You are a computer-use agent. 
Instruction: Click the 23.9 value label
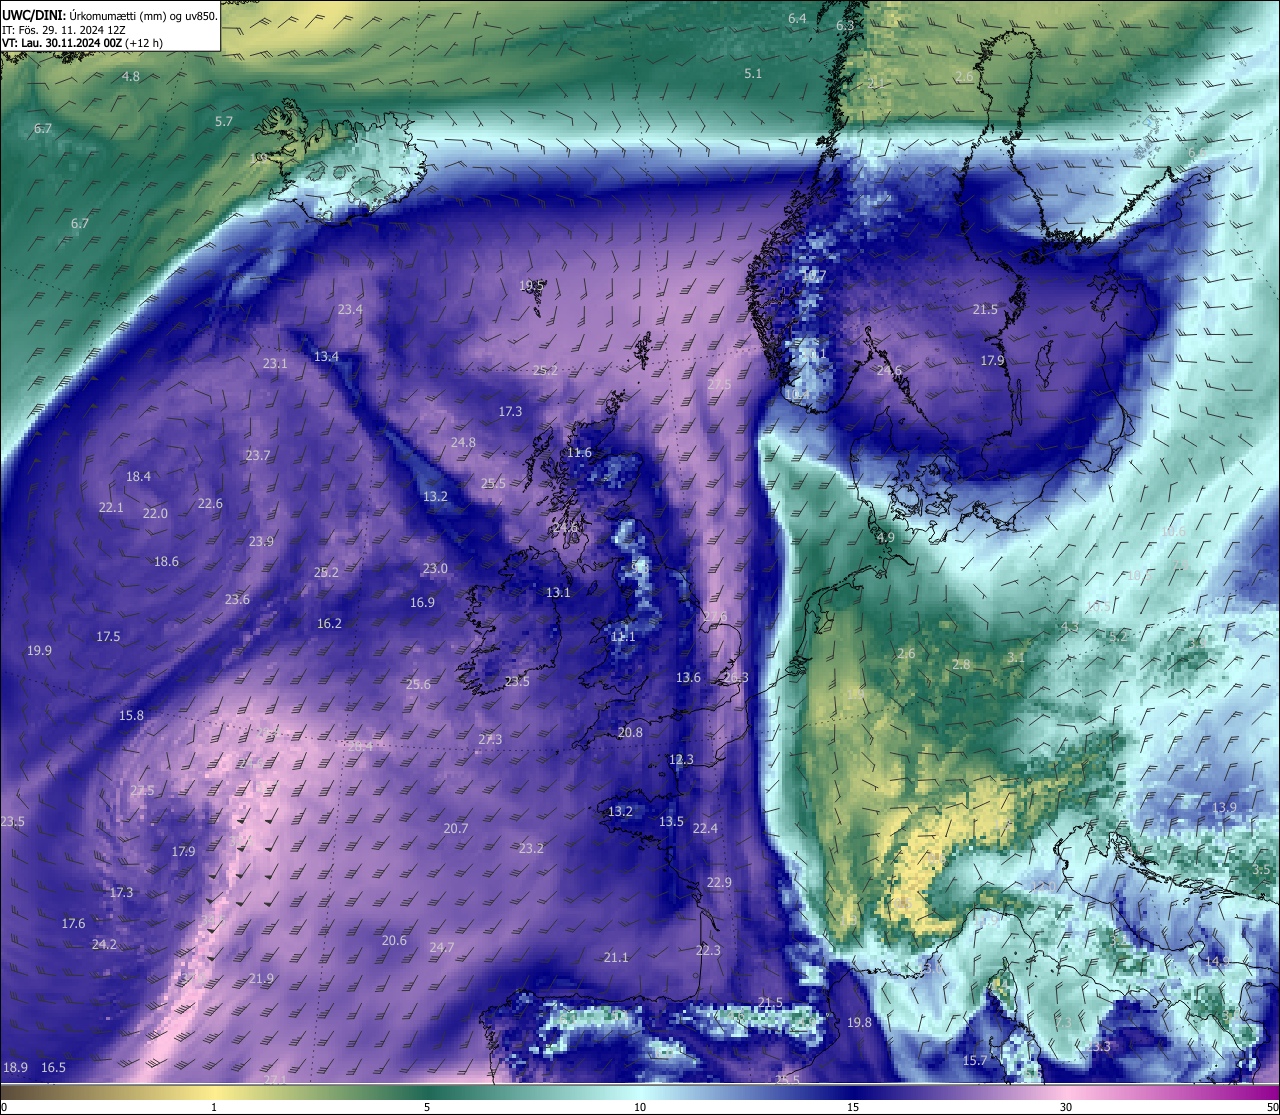point(261,542)
